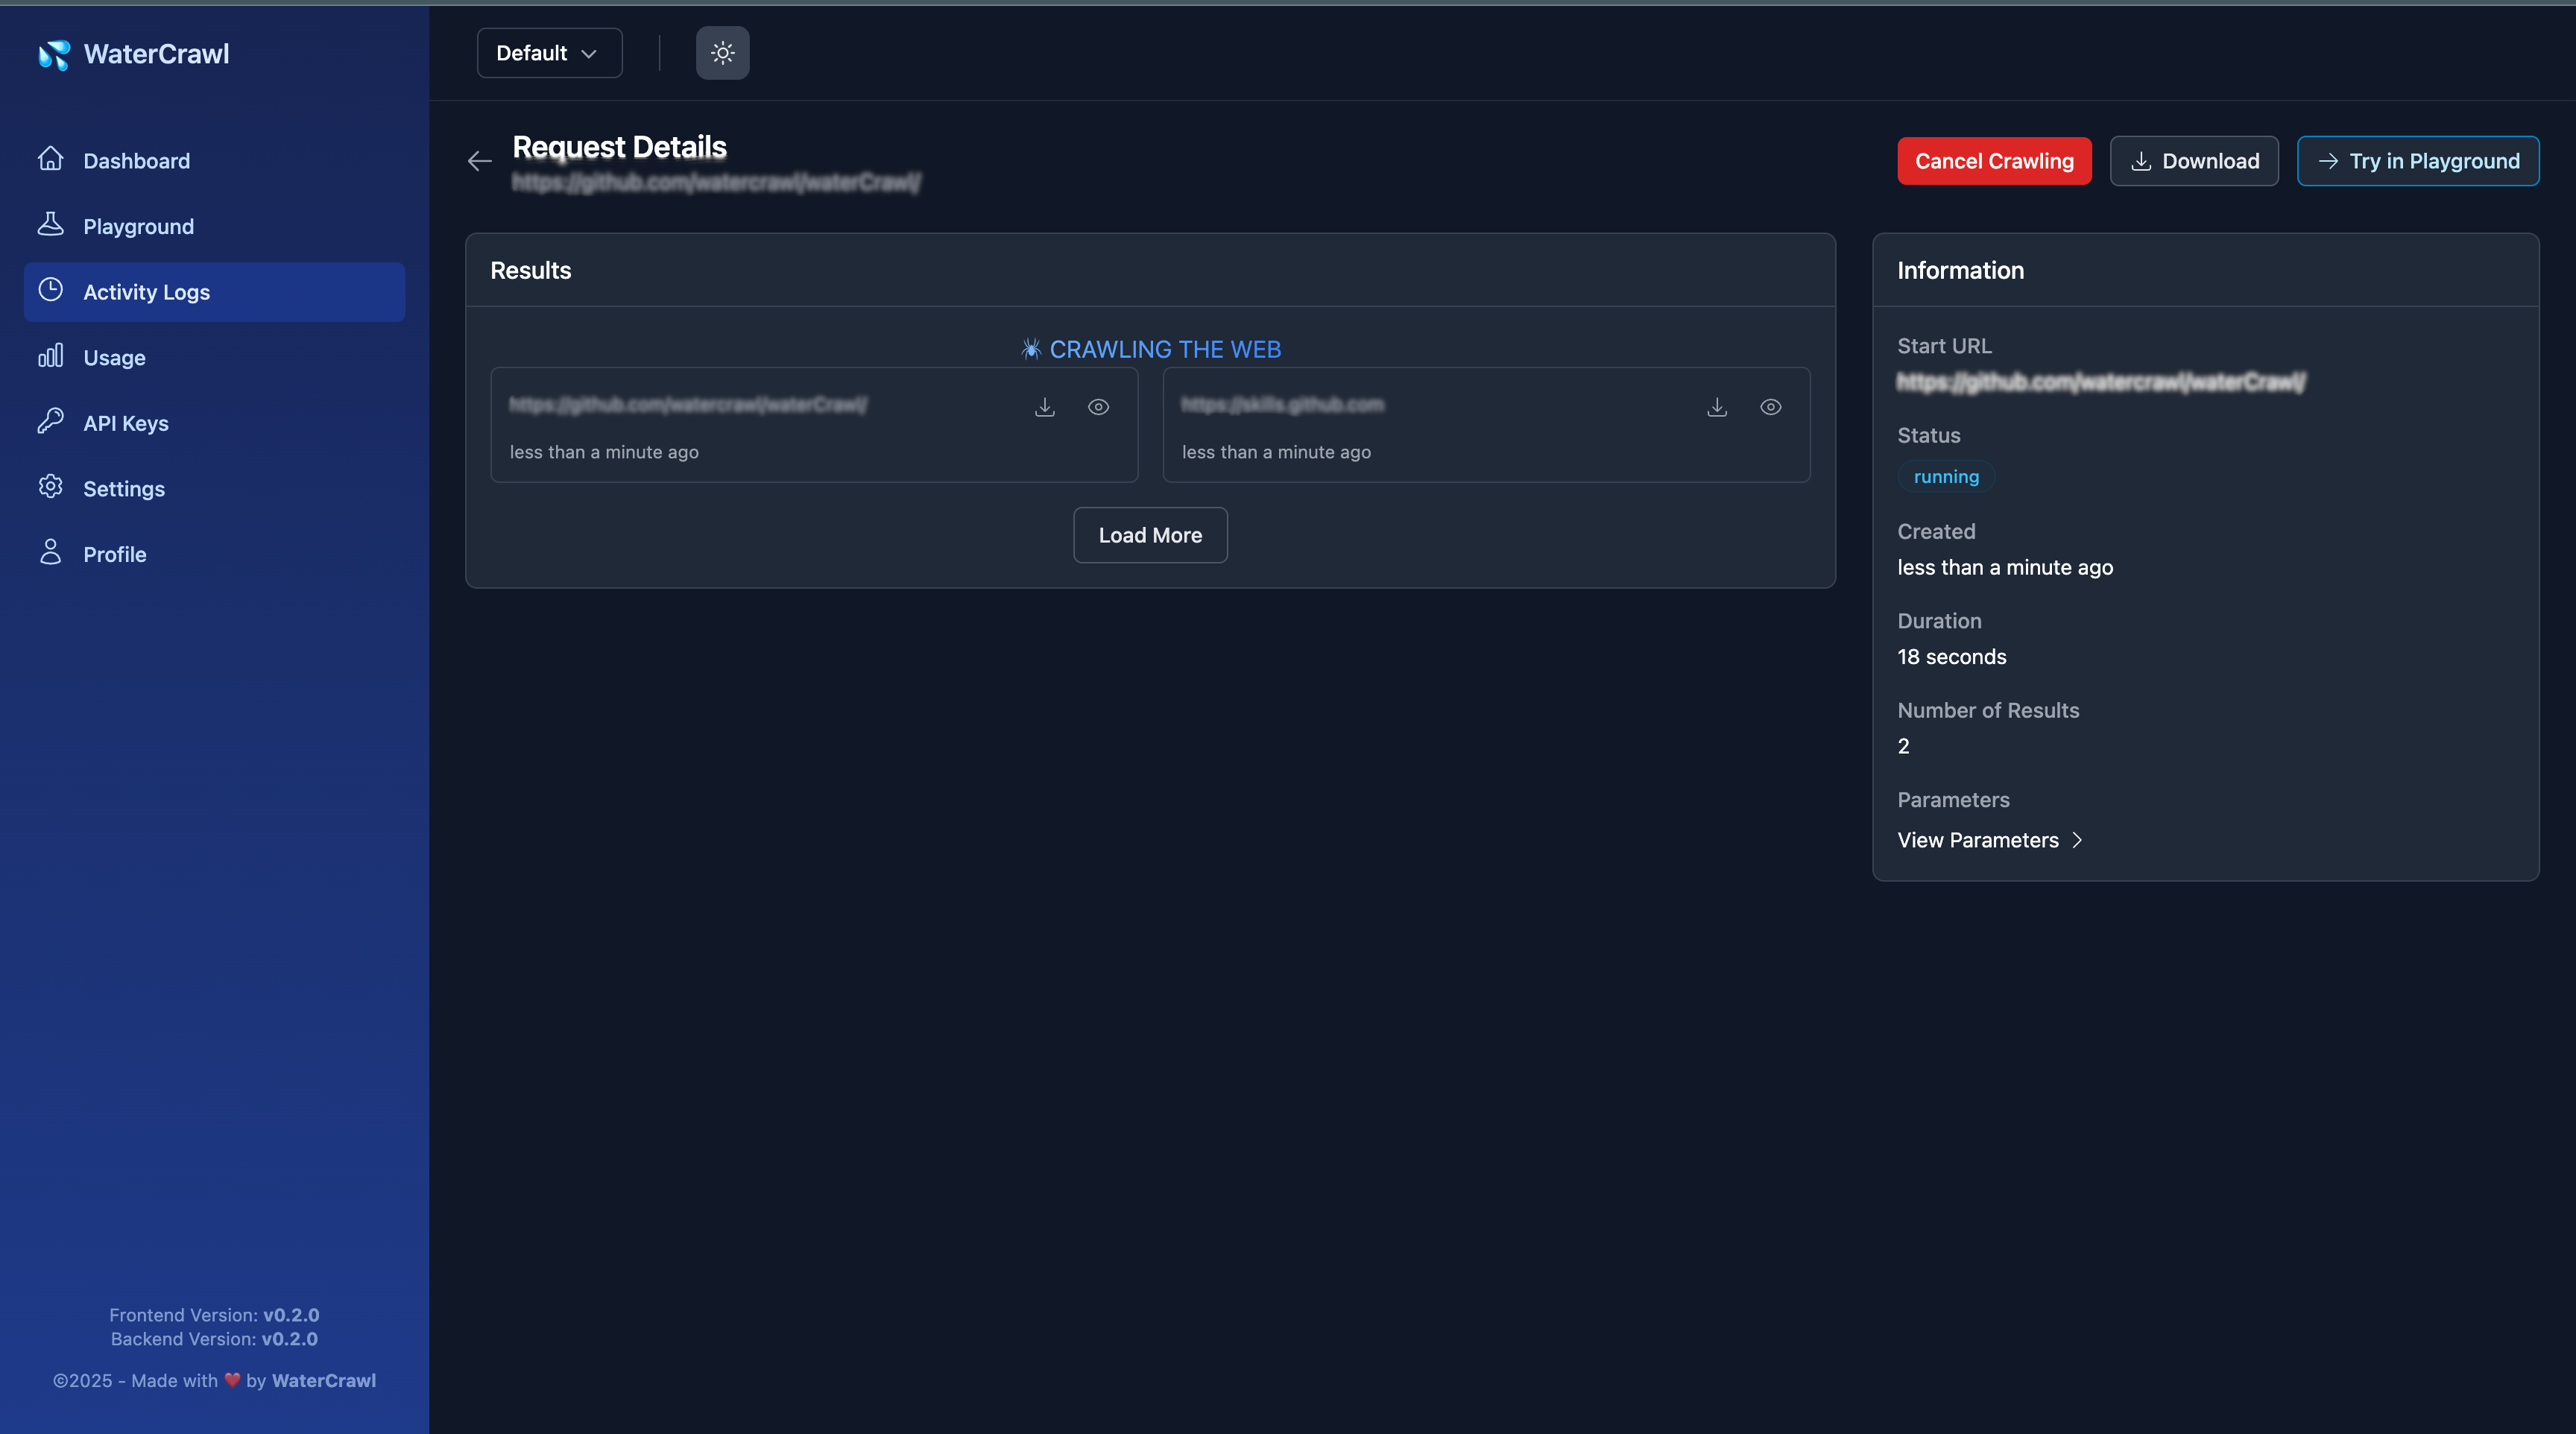Open the Profile menu item
The image size is (2576, 1434).
point(114,554)
